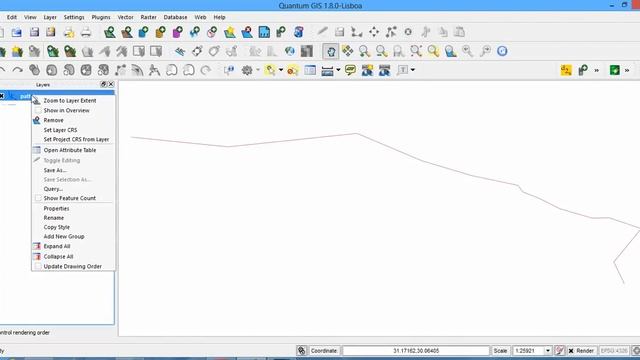Expand hidden items after green plugin icon

pyautogui.click(x=627, y=70)
